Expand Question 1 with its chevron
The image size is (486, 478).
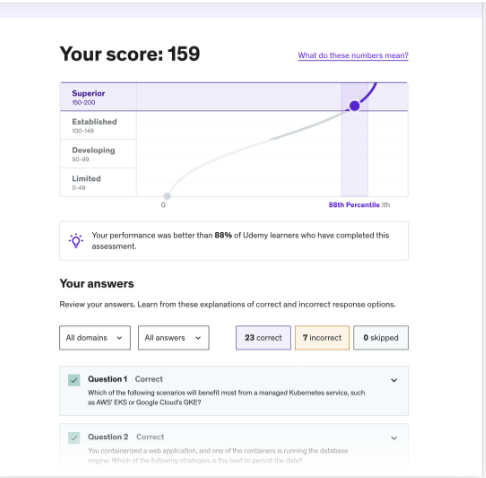coord(394,380)
